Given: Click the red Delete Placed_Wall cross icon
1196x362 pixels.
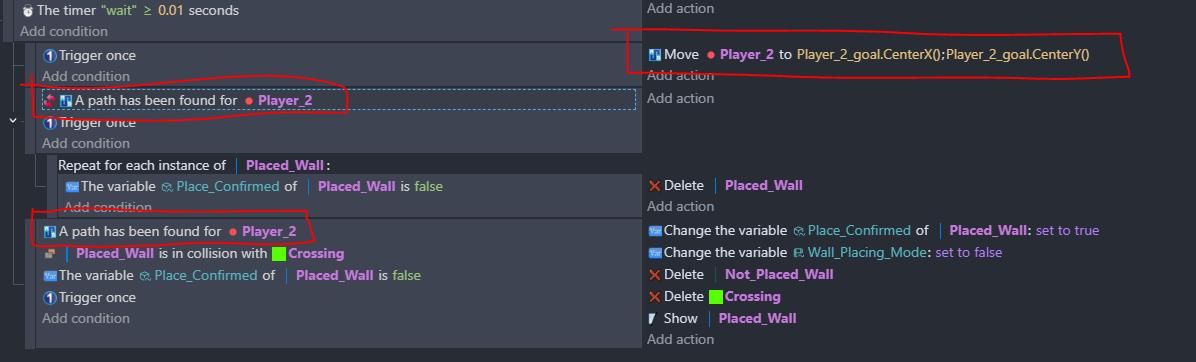Looking at the screenshot, I should coord(654,186).
